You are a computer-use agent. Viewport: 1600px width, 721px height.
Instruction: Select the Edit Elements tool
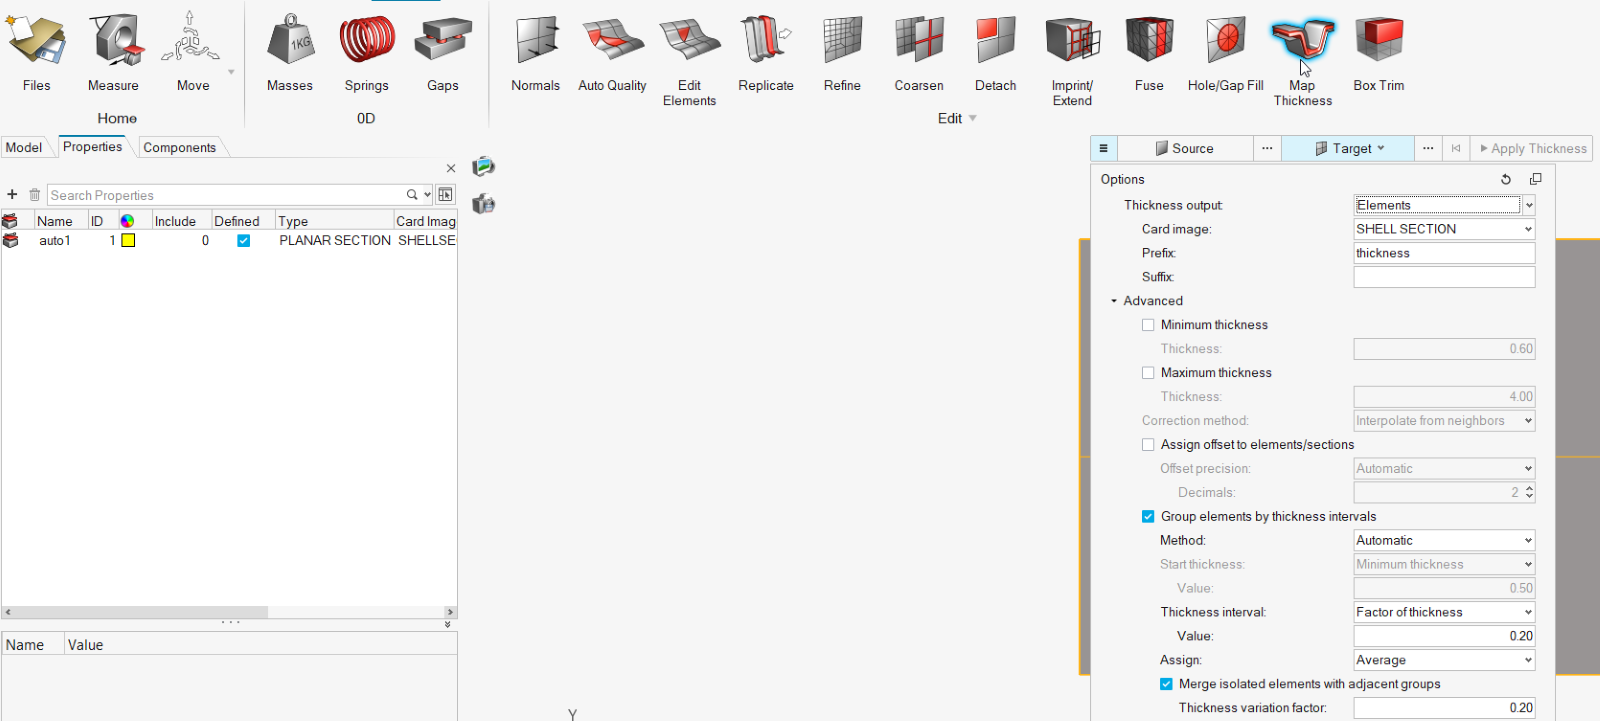[x=689, y=58]
